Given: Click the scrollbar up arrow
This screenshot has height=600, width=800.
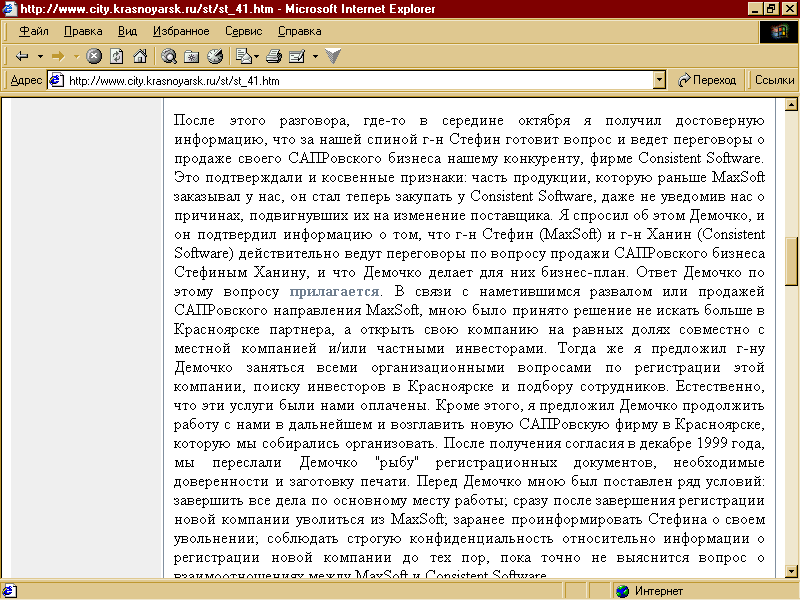Looking at the screenshot, I should (x=791, y=105).
